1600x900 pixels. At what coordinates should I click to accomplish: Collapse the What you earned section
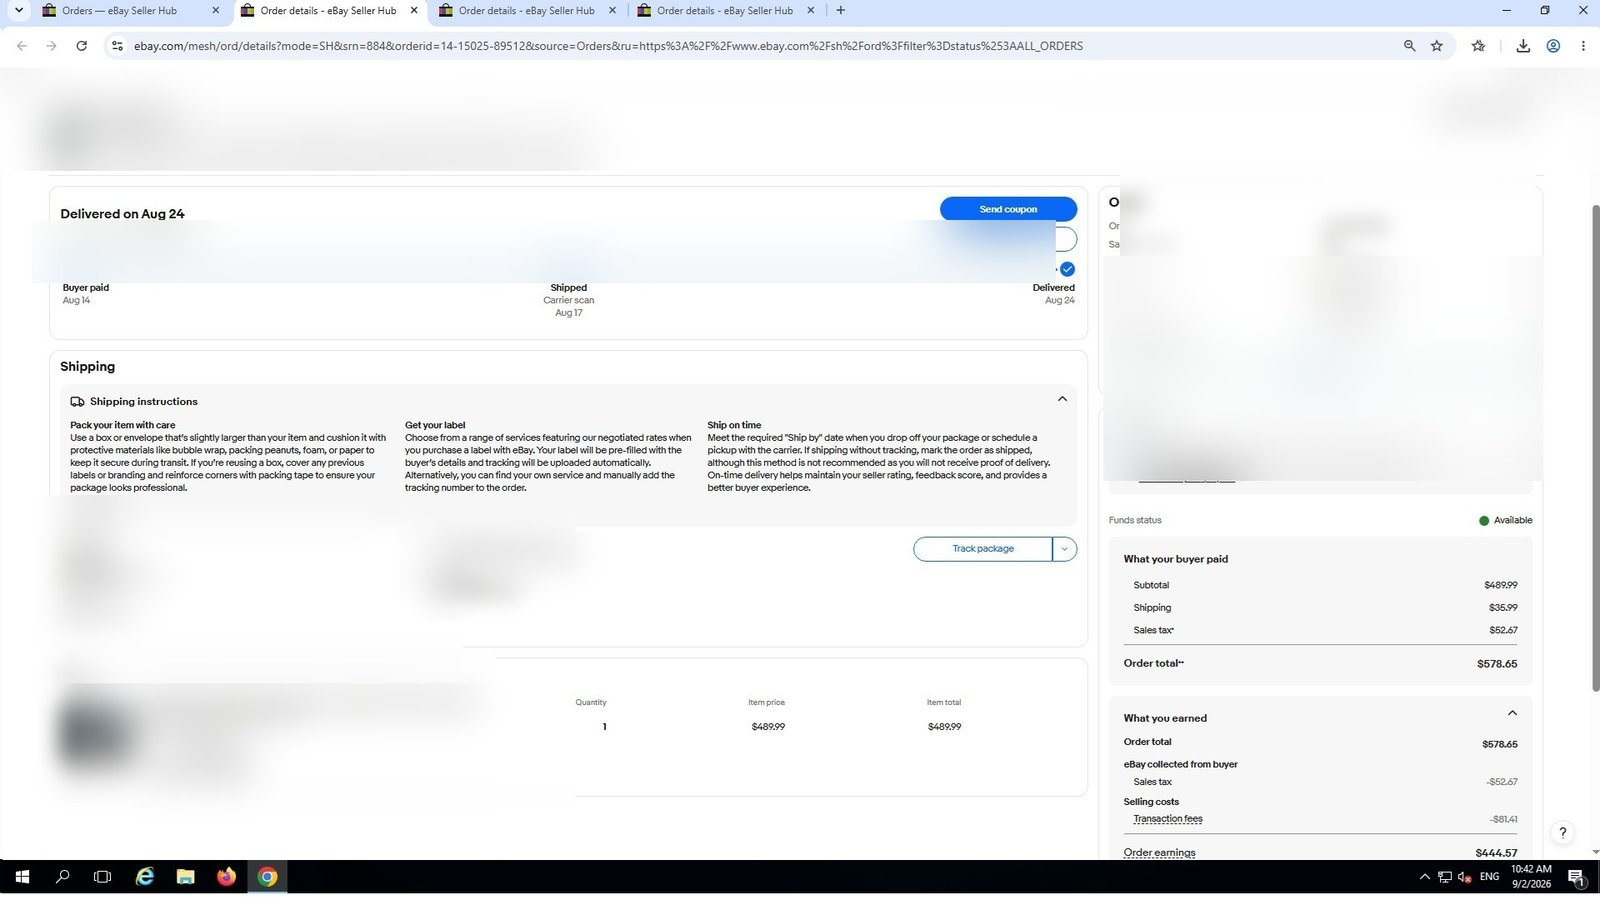pyautogui.click(x=1512, y=713)
